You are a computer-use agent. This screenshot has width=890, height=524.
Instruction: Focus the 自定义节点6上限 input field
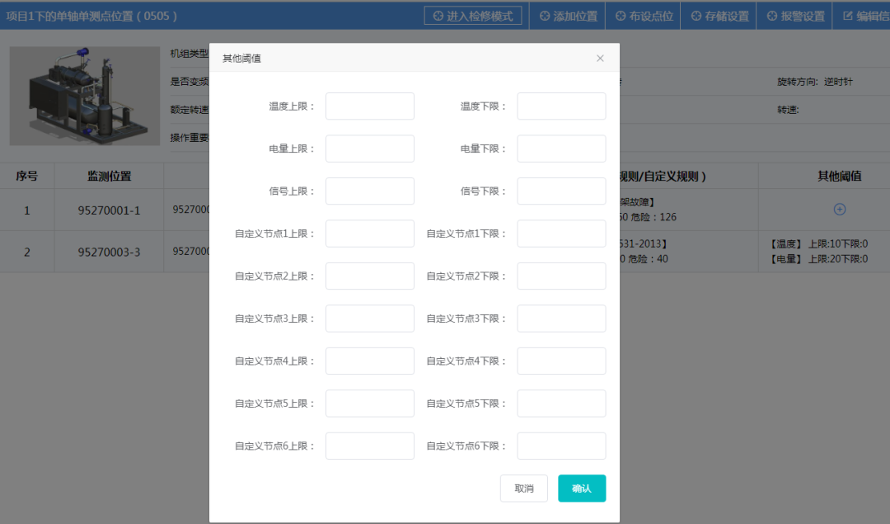coord(370,446)
